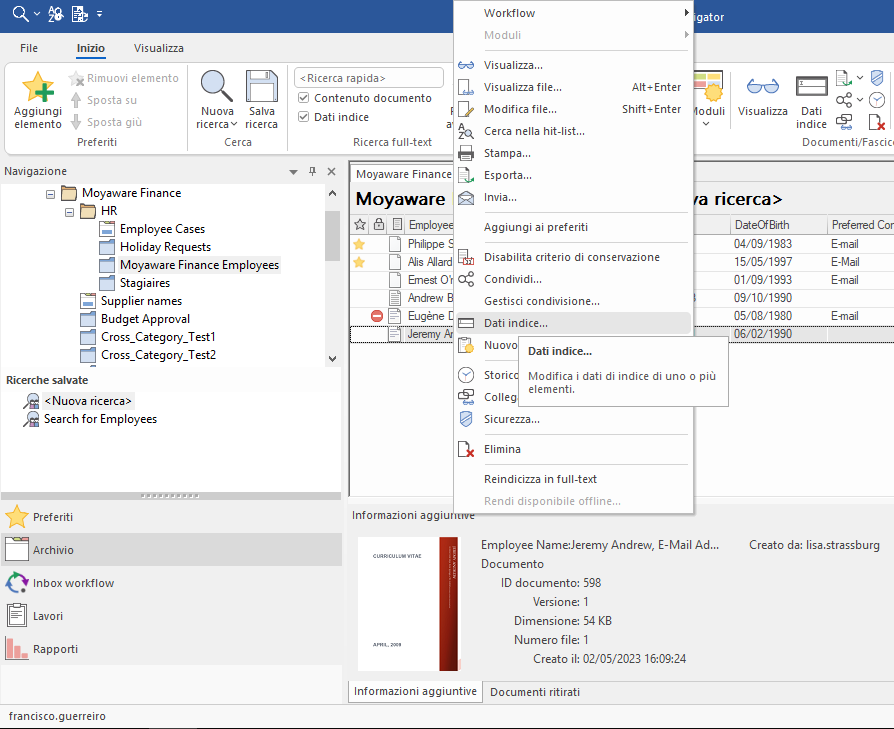
Task: Click the Visualizza glasses icon in ribbon
Action: 763,90
